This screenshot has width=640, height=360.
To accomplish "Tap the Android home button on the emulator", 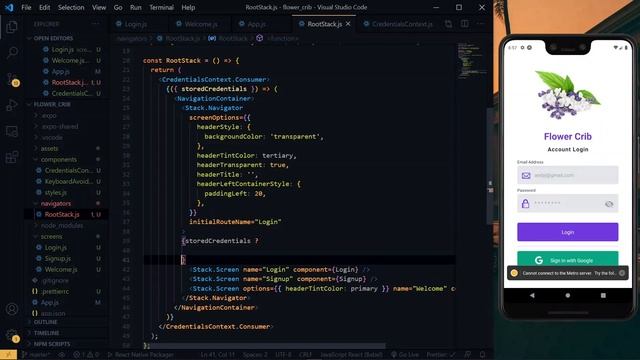I will pyautogui.click(x=568, y=295).
